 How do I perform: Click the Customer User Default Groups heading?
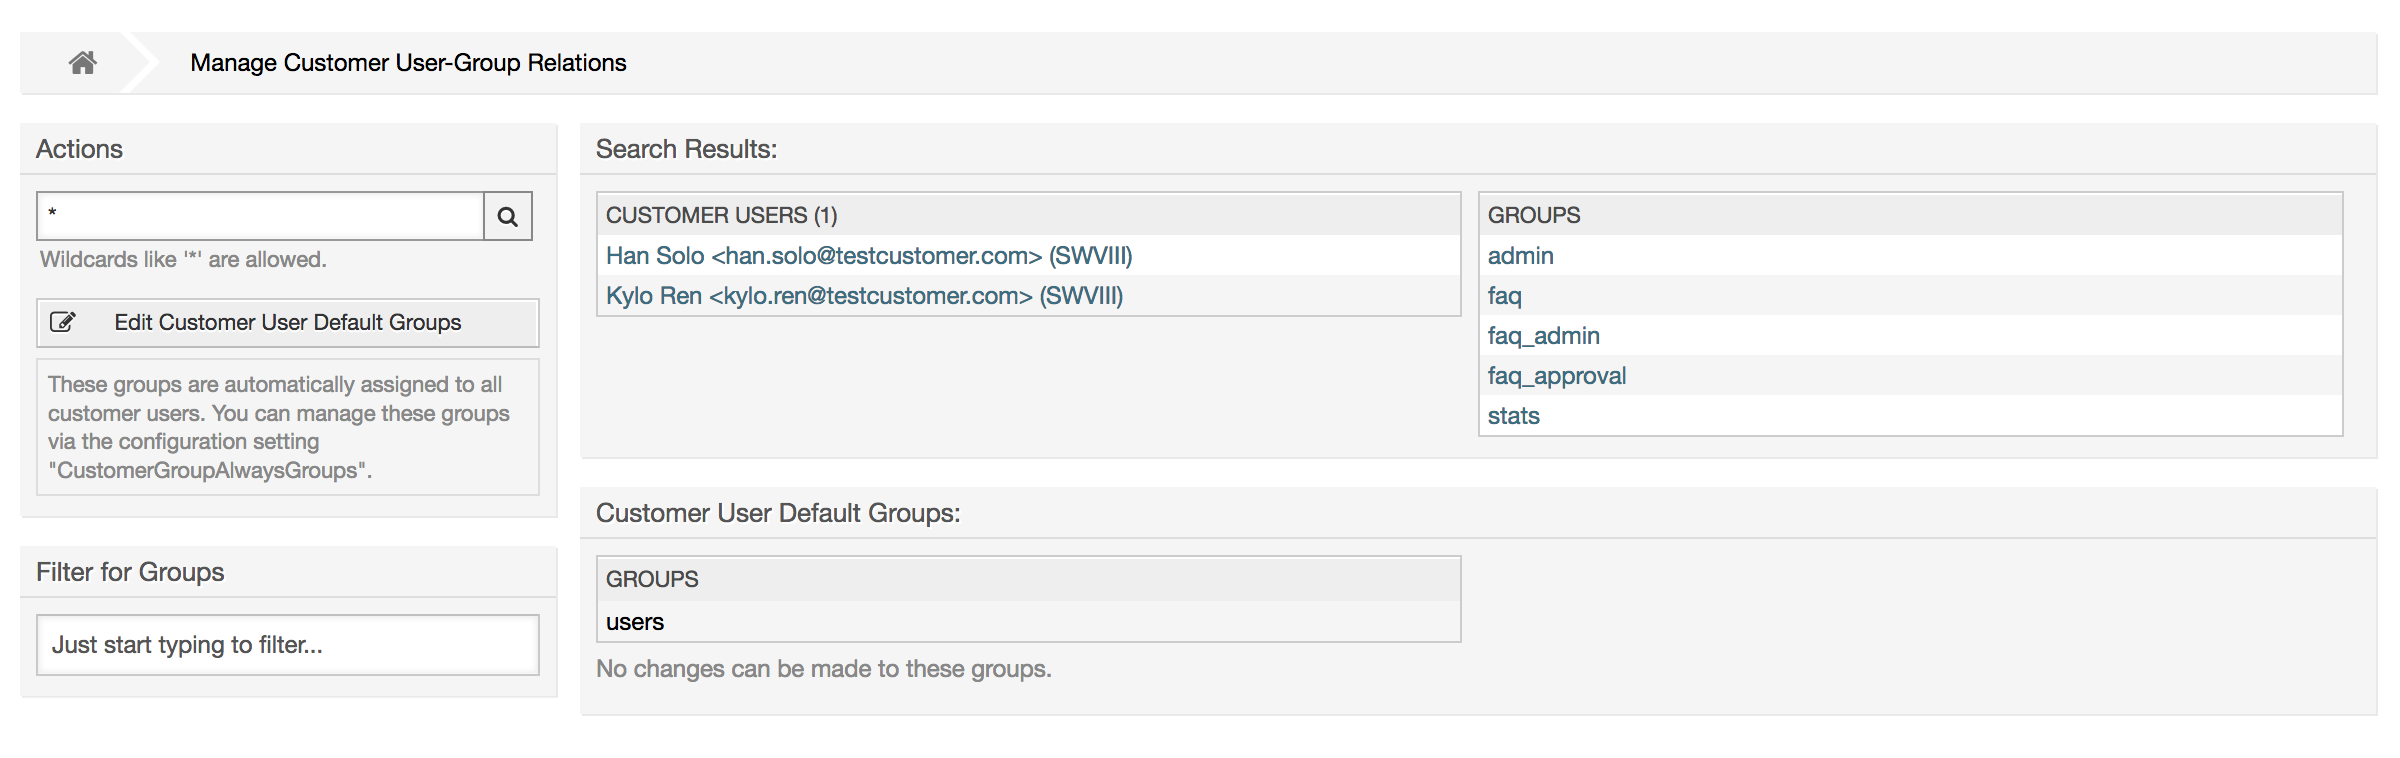coord(777,512)
